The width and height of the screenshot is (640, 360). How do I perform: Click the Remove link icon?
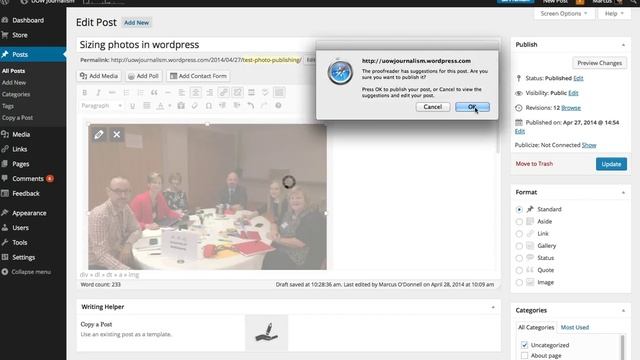coord(237,93)
